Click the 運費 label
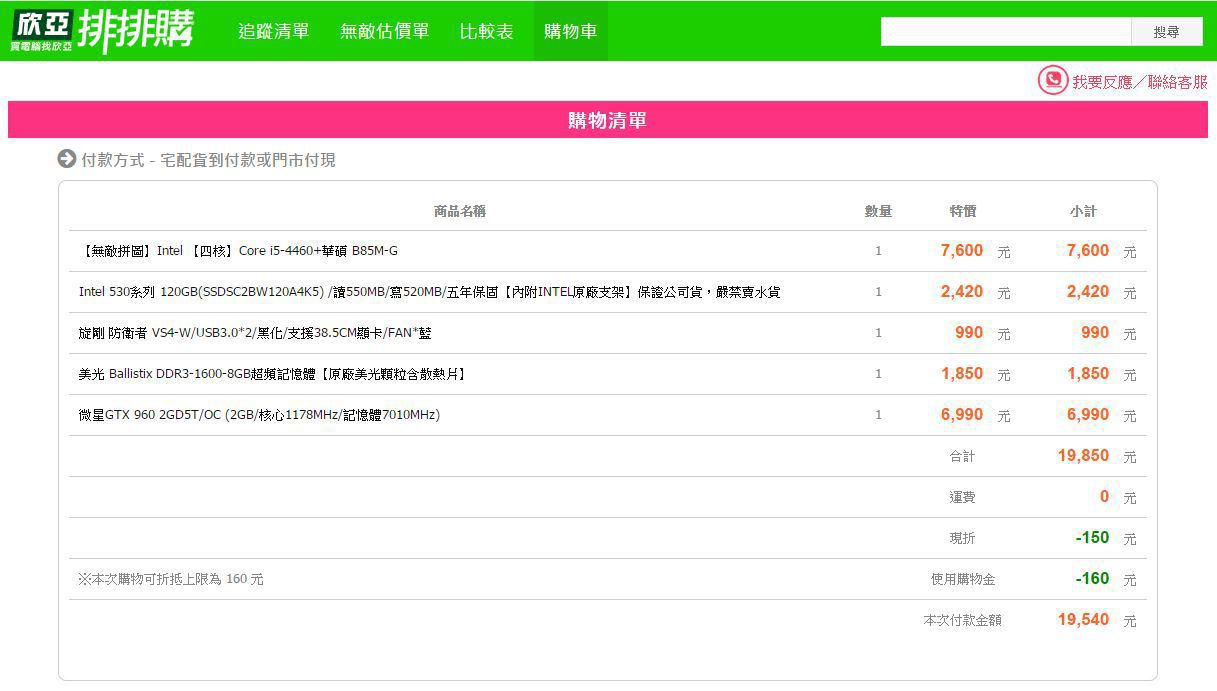This screenshot has height=691, width=1217. pos(962,497)
